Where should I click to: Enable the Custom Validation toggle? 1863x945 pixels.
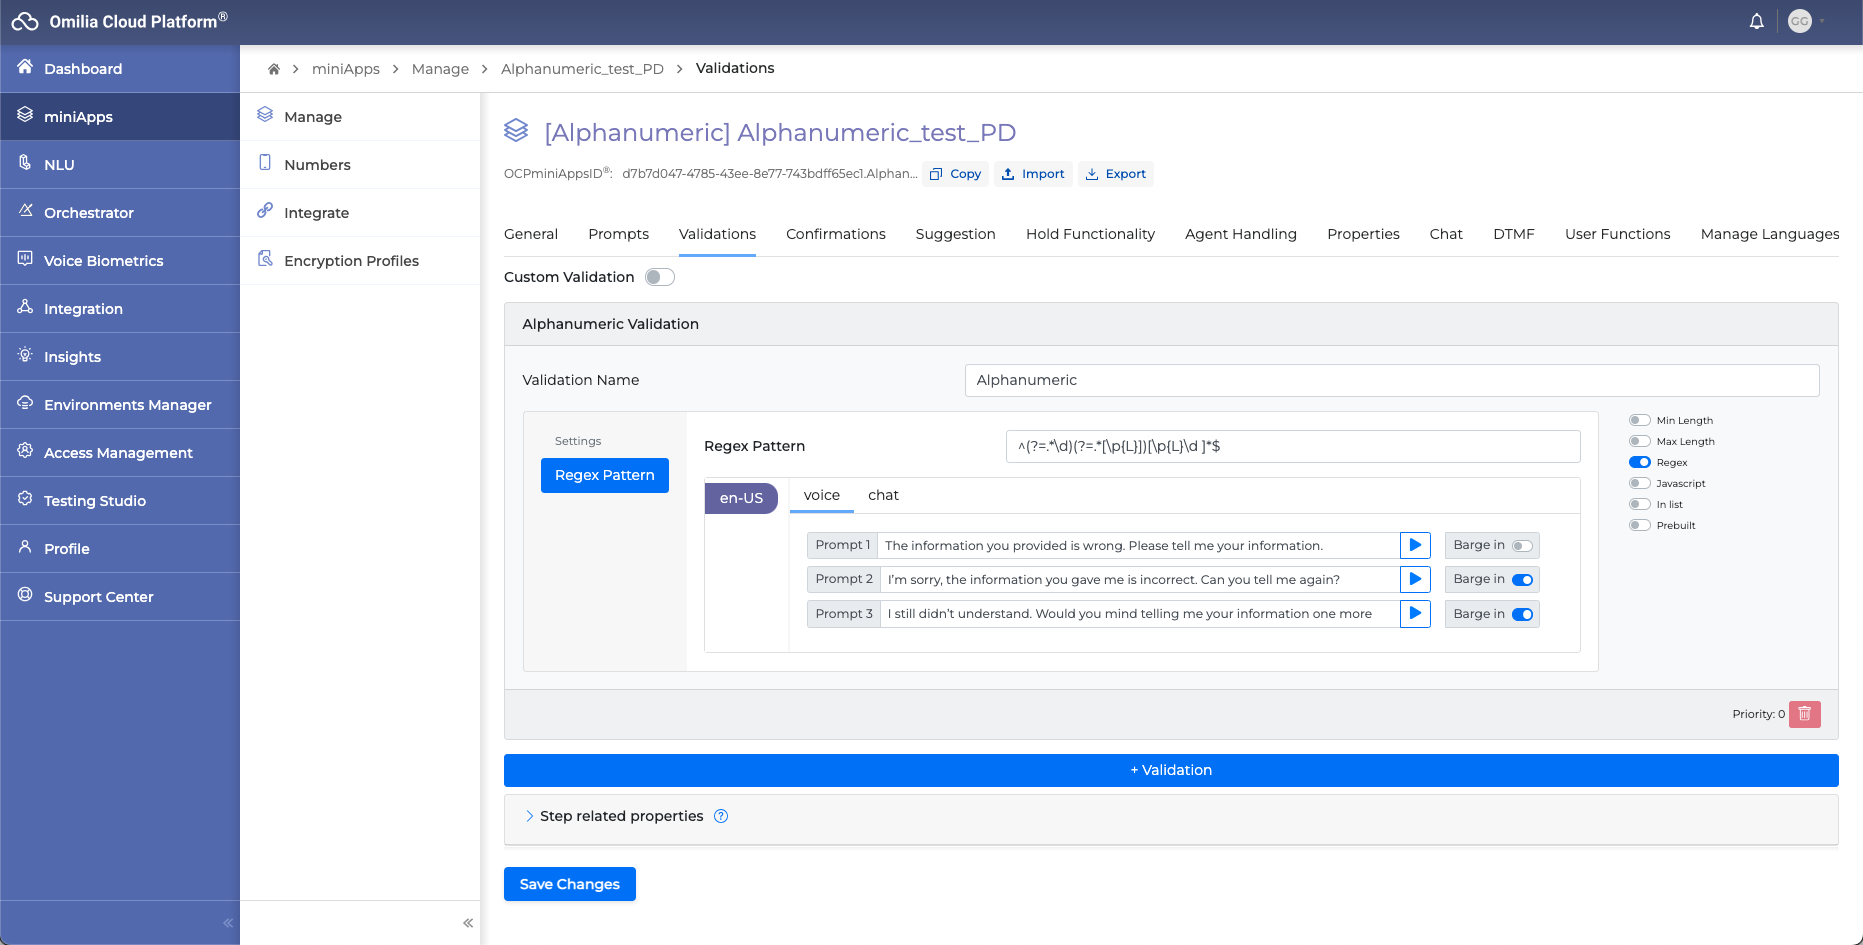[659, 277]
